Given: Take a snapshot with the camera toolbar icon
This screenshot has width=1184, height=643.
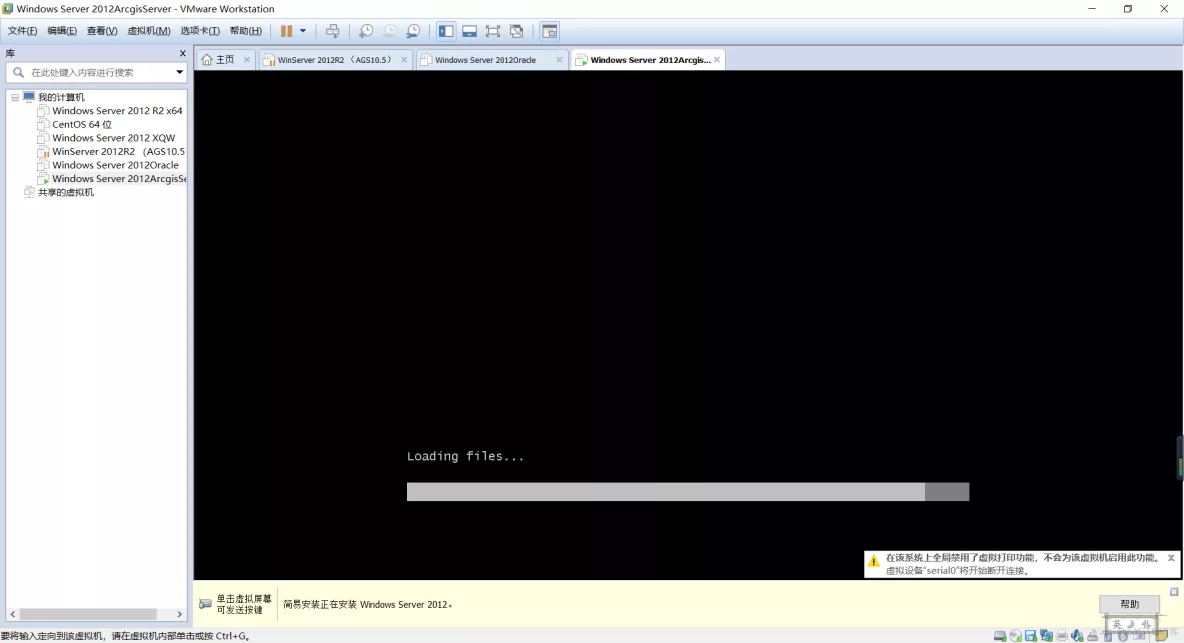Looking at the screenshot, I should click(366, 30).
